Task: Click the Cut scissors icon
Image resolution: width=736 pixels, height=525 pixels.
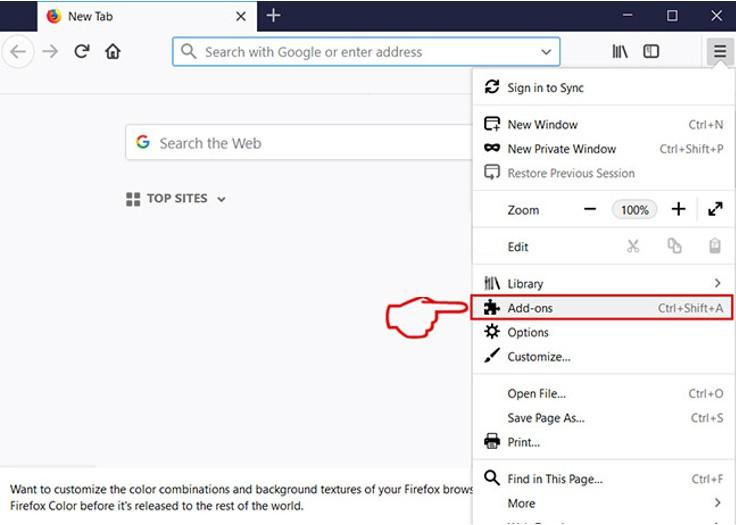Action: (x=633, y=246)
